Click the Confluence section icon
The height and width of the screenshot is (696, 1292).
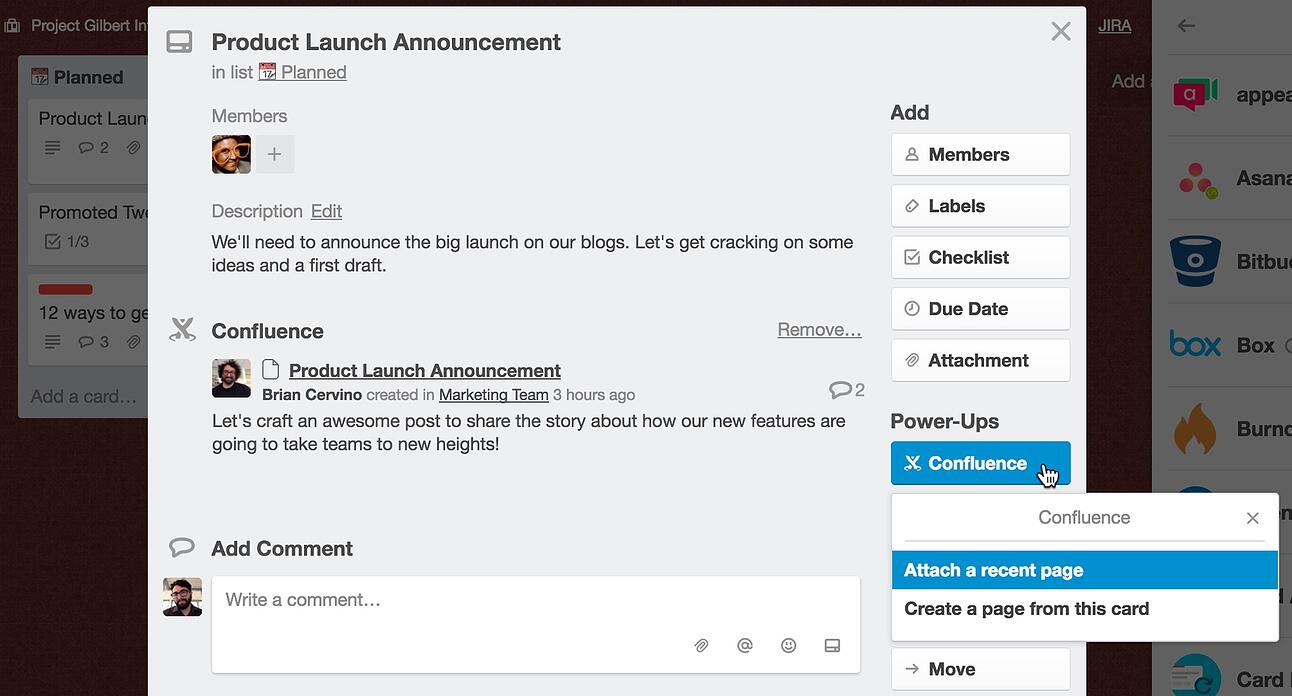(182, 330)
